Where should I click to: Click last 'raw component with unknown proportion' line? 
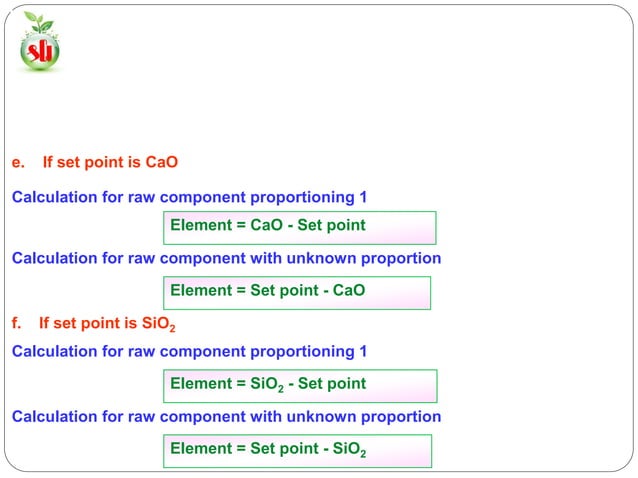tap(226, 417)
